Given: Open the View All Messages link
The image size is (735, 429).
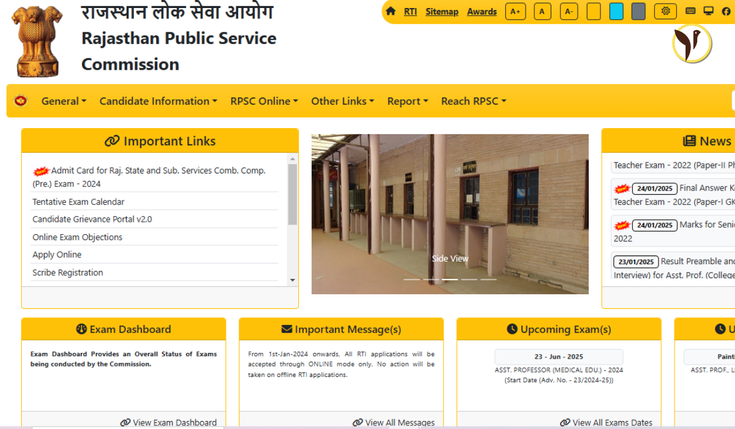Looking at the screenshot, I should click(393, 422).
